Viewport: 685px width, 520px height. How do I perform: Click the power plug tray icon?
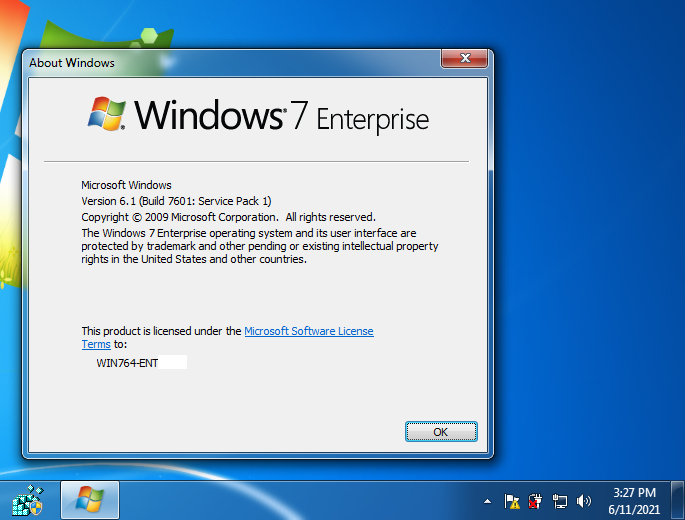(x=535, y=501)
